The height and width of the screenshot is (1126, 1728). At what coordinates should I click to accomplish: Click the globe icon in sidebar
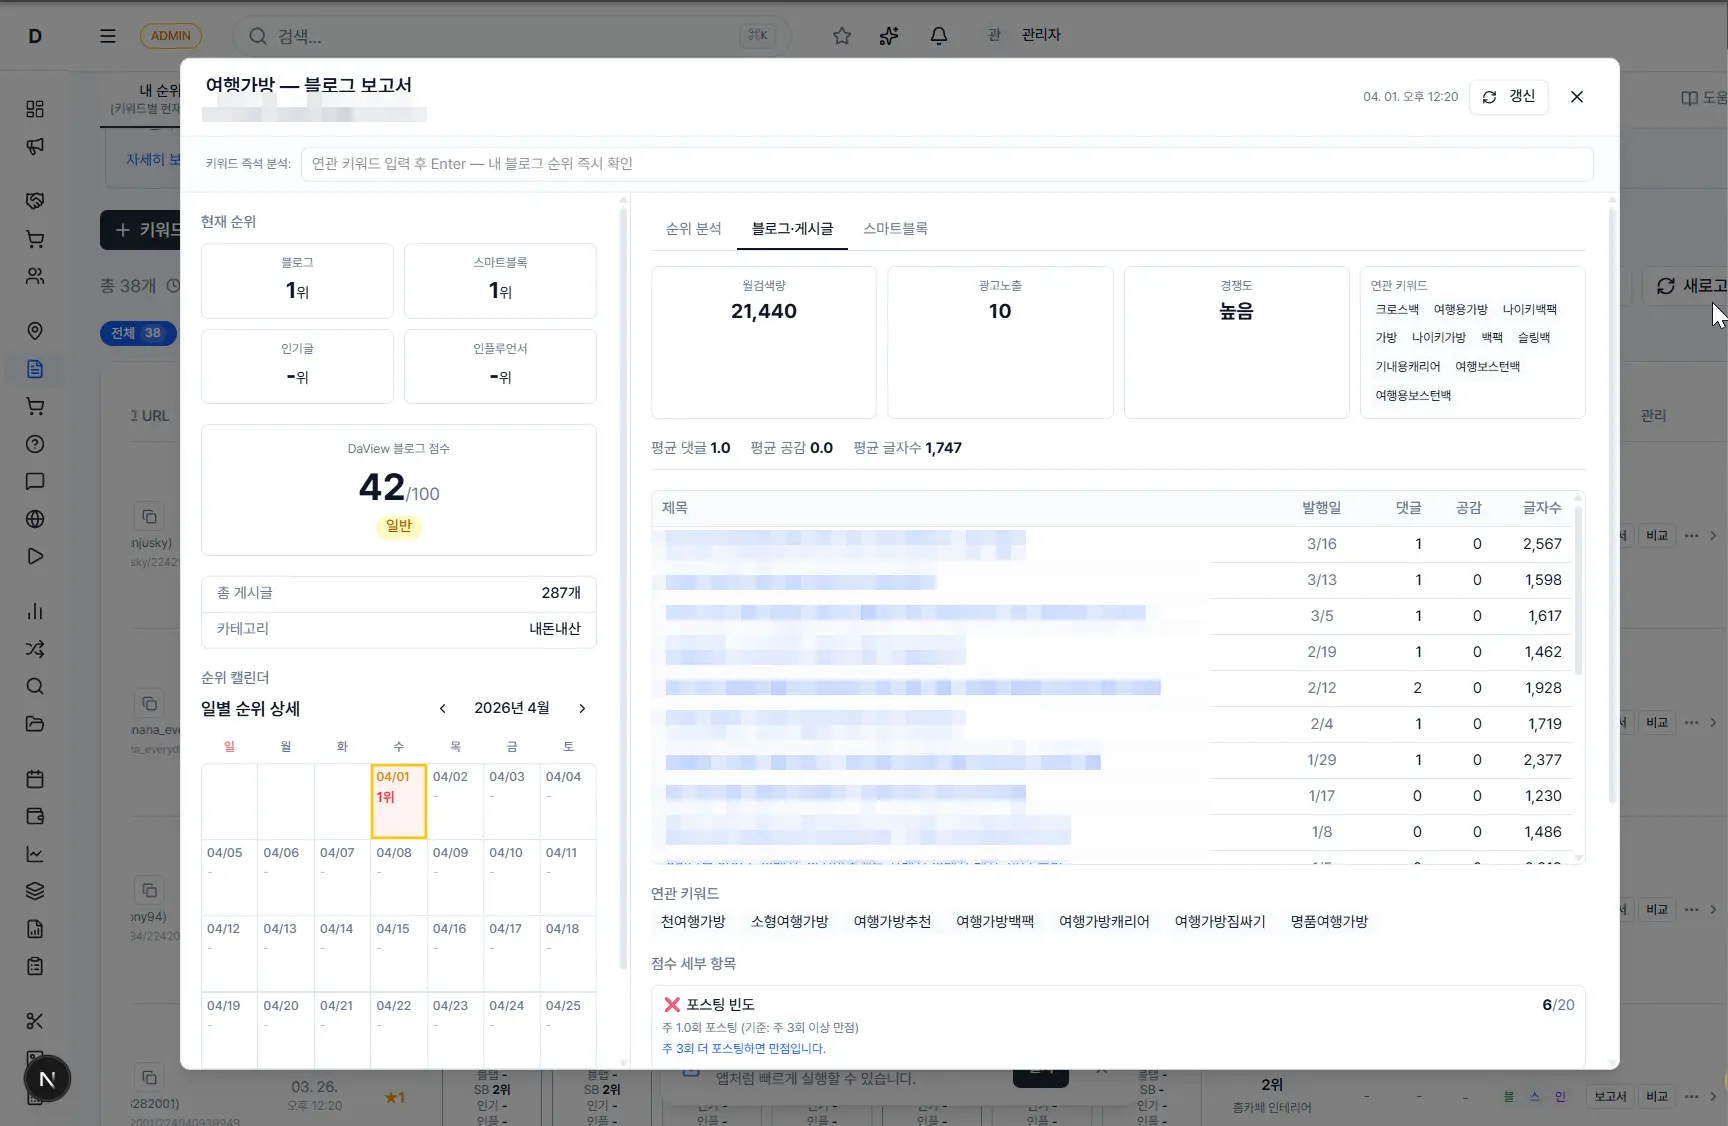[35, 519]
